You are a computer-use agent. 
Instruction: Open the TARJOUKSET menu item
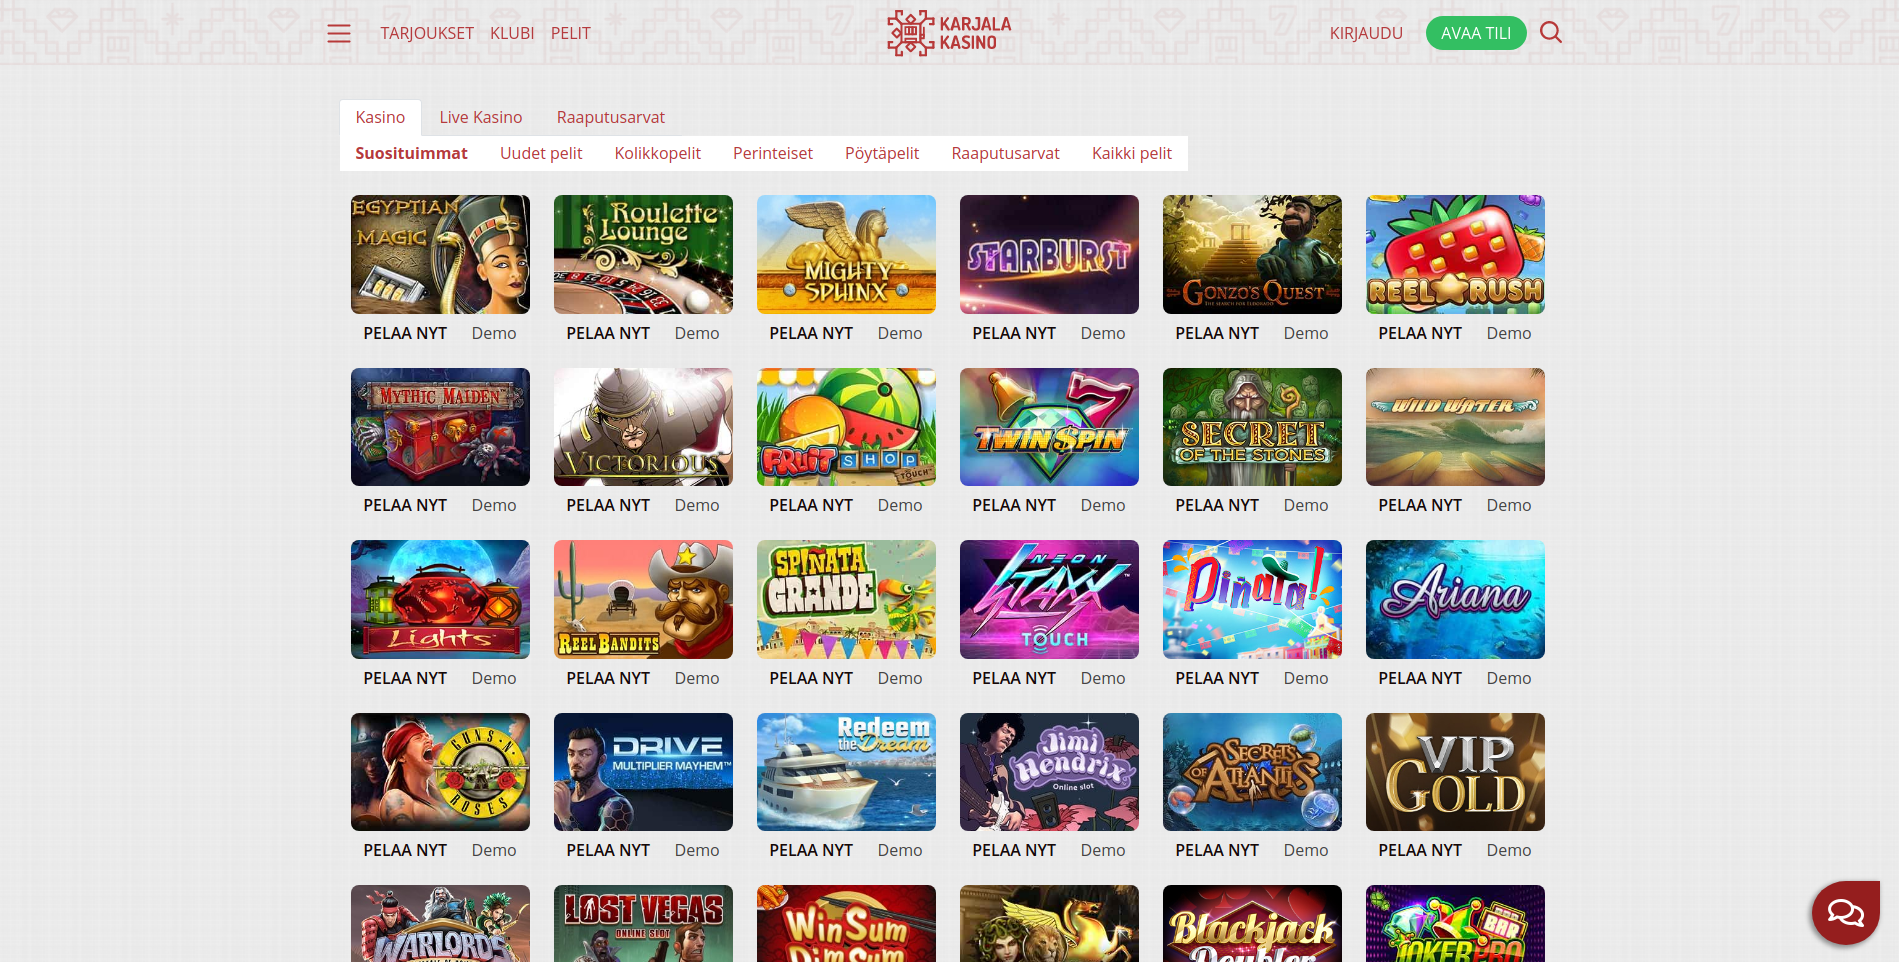point(427,33)
